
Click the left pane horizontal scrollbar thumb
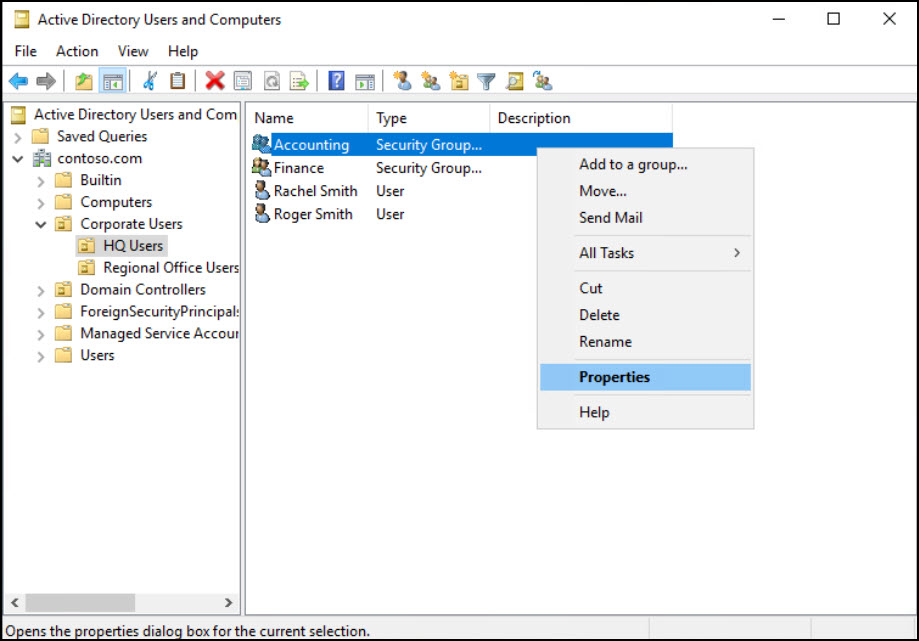pyautogui.click(x=80, y=603)
